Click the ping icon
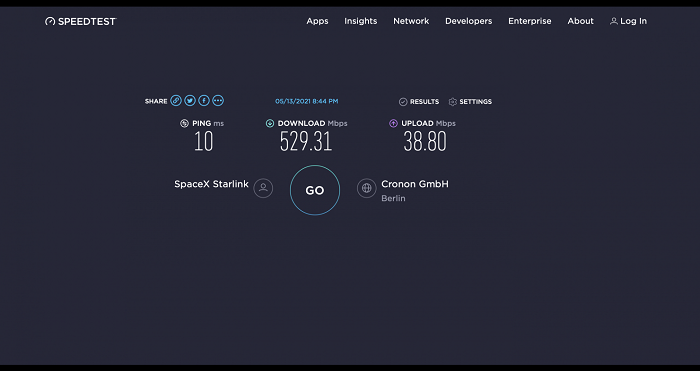Viewport: 700px width, 371px height. (x=184, y=123)
